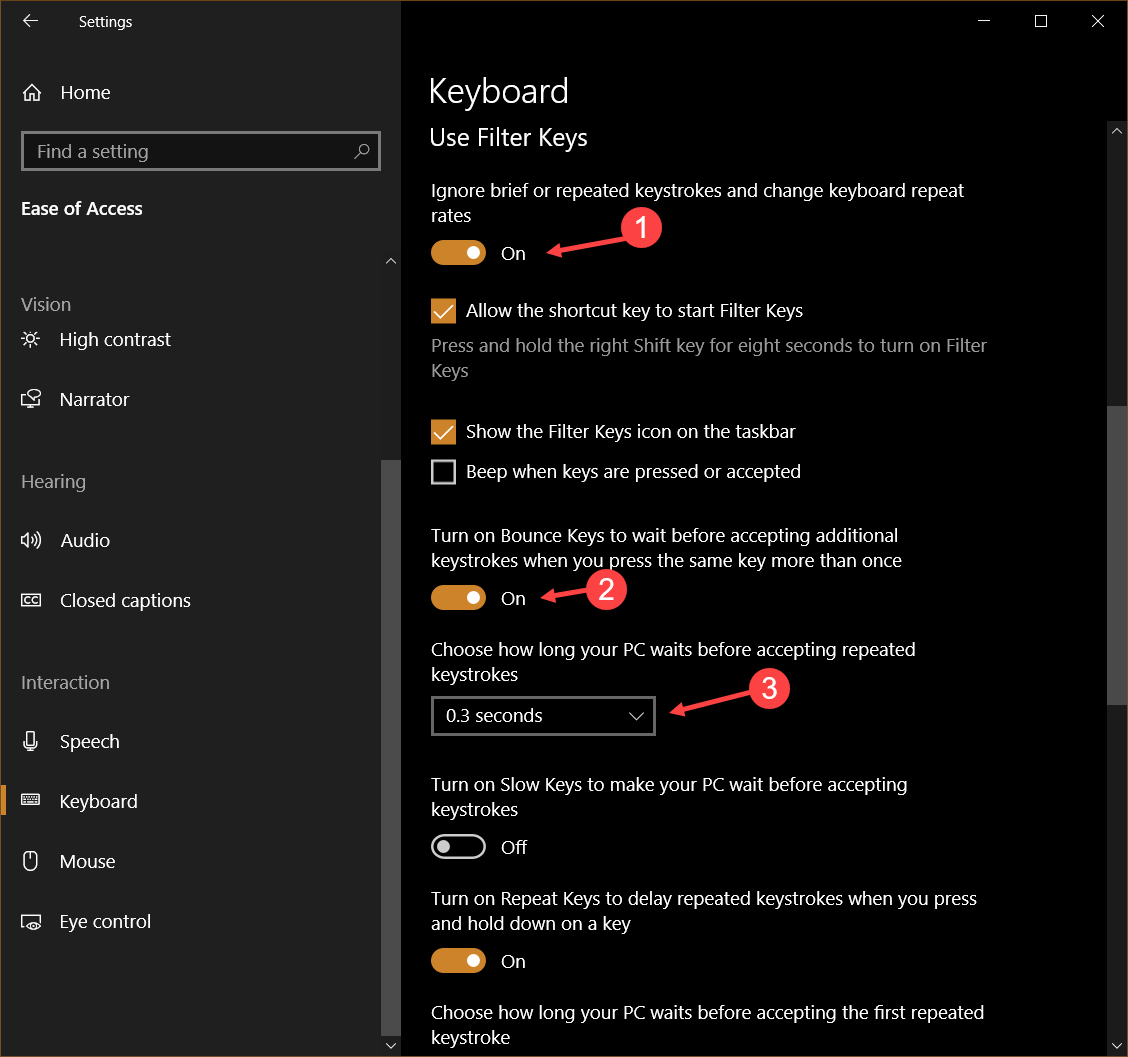Click the Audio speaker icon
The height and width of the screenshot is (1057, 1128).
pyautogui.click(x=31, y=540)
